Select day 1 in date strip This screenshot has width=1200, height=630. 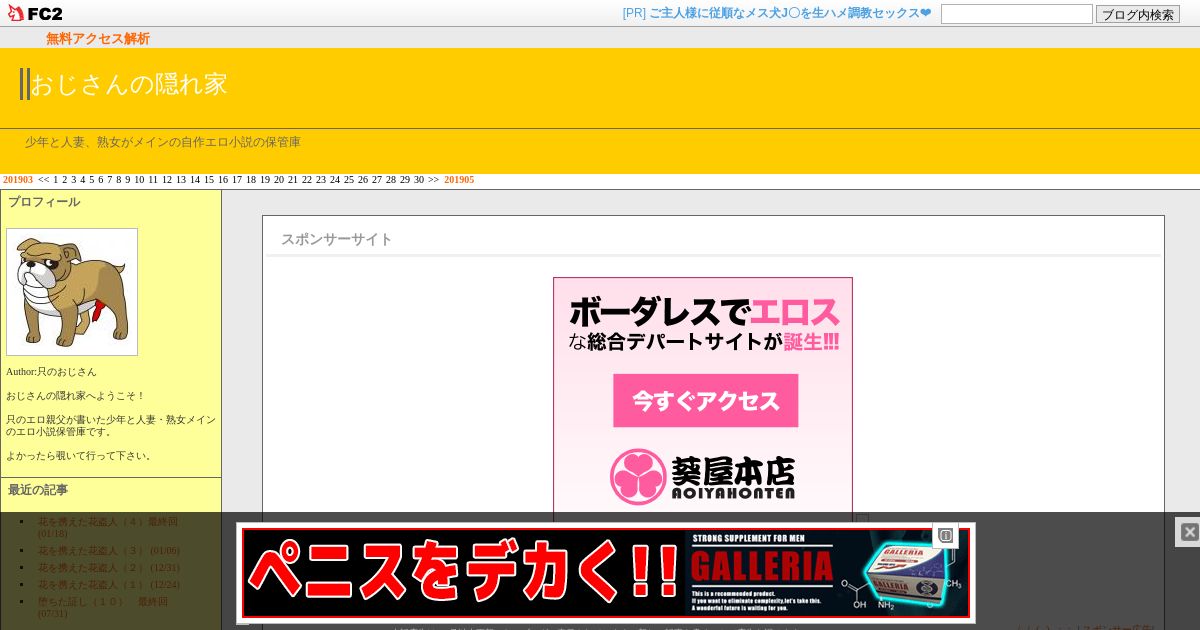tap(56, 180)
